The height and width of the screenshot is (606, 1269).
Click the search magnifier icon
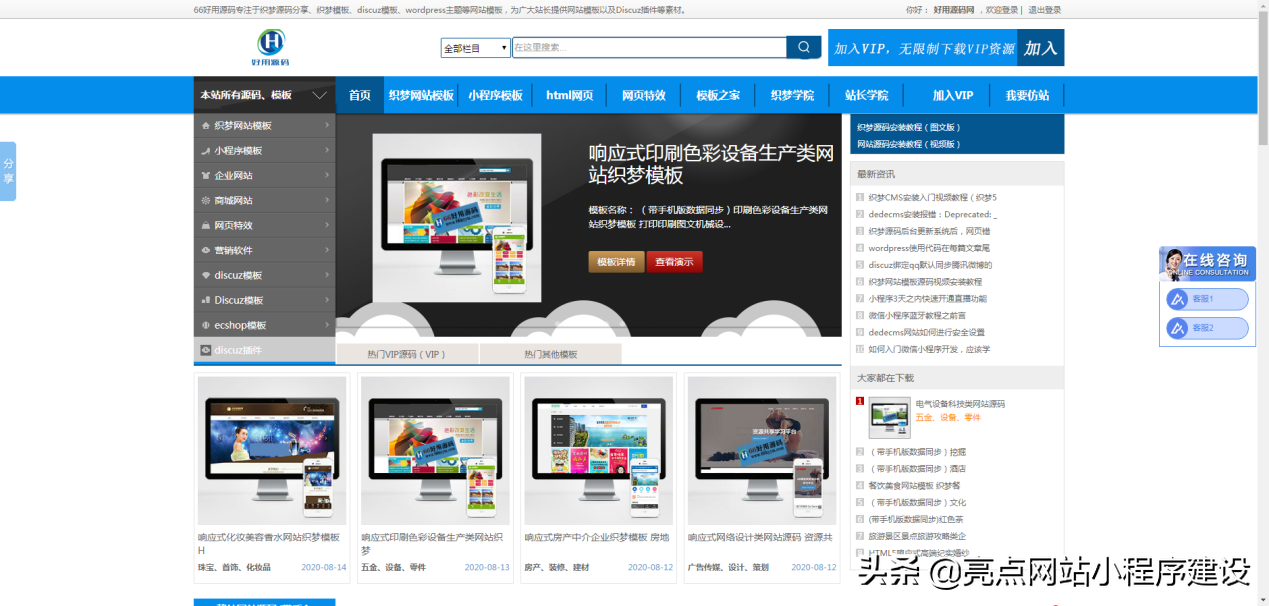click(803, 46)
